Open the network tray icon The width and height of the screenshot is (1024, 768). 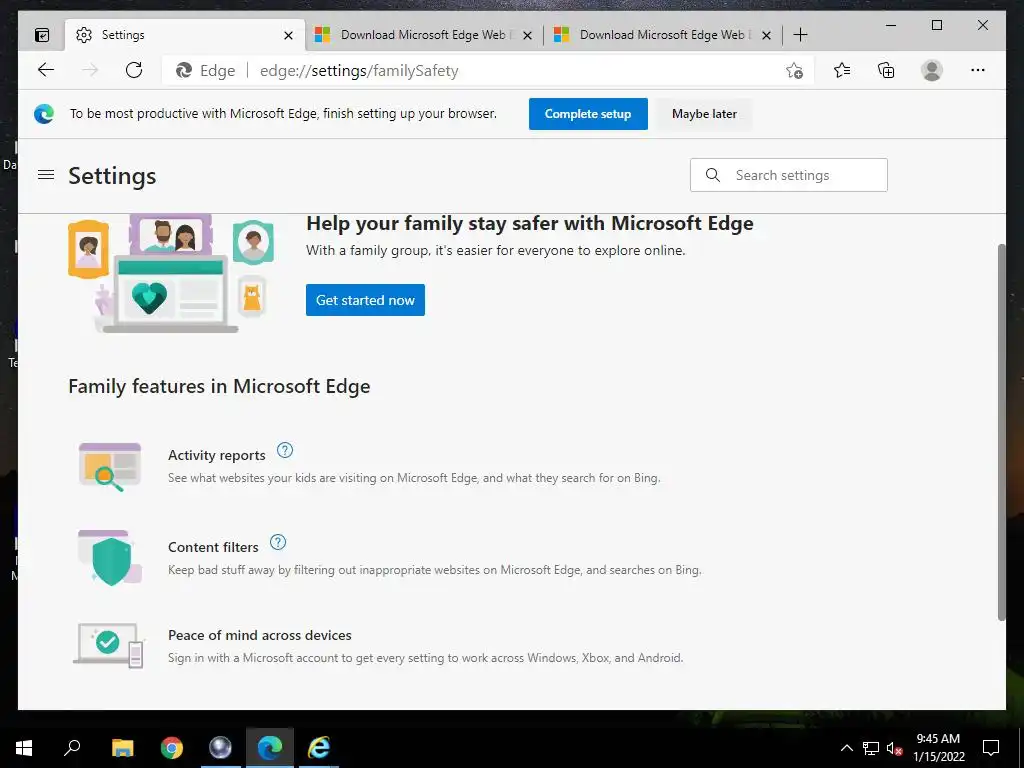[871, 748]
